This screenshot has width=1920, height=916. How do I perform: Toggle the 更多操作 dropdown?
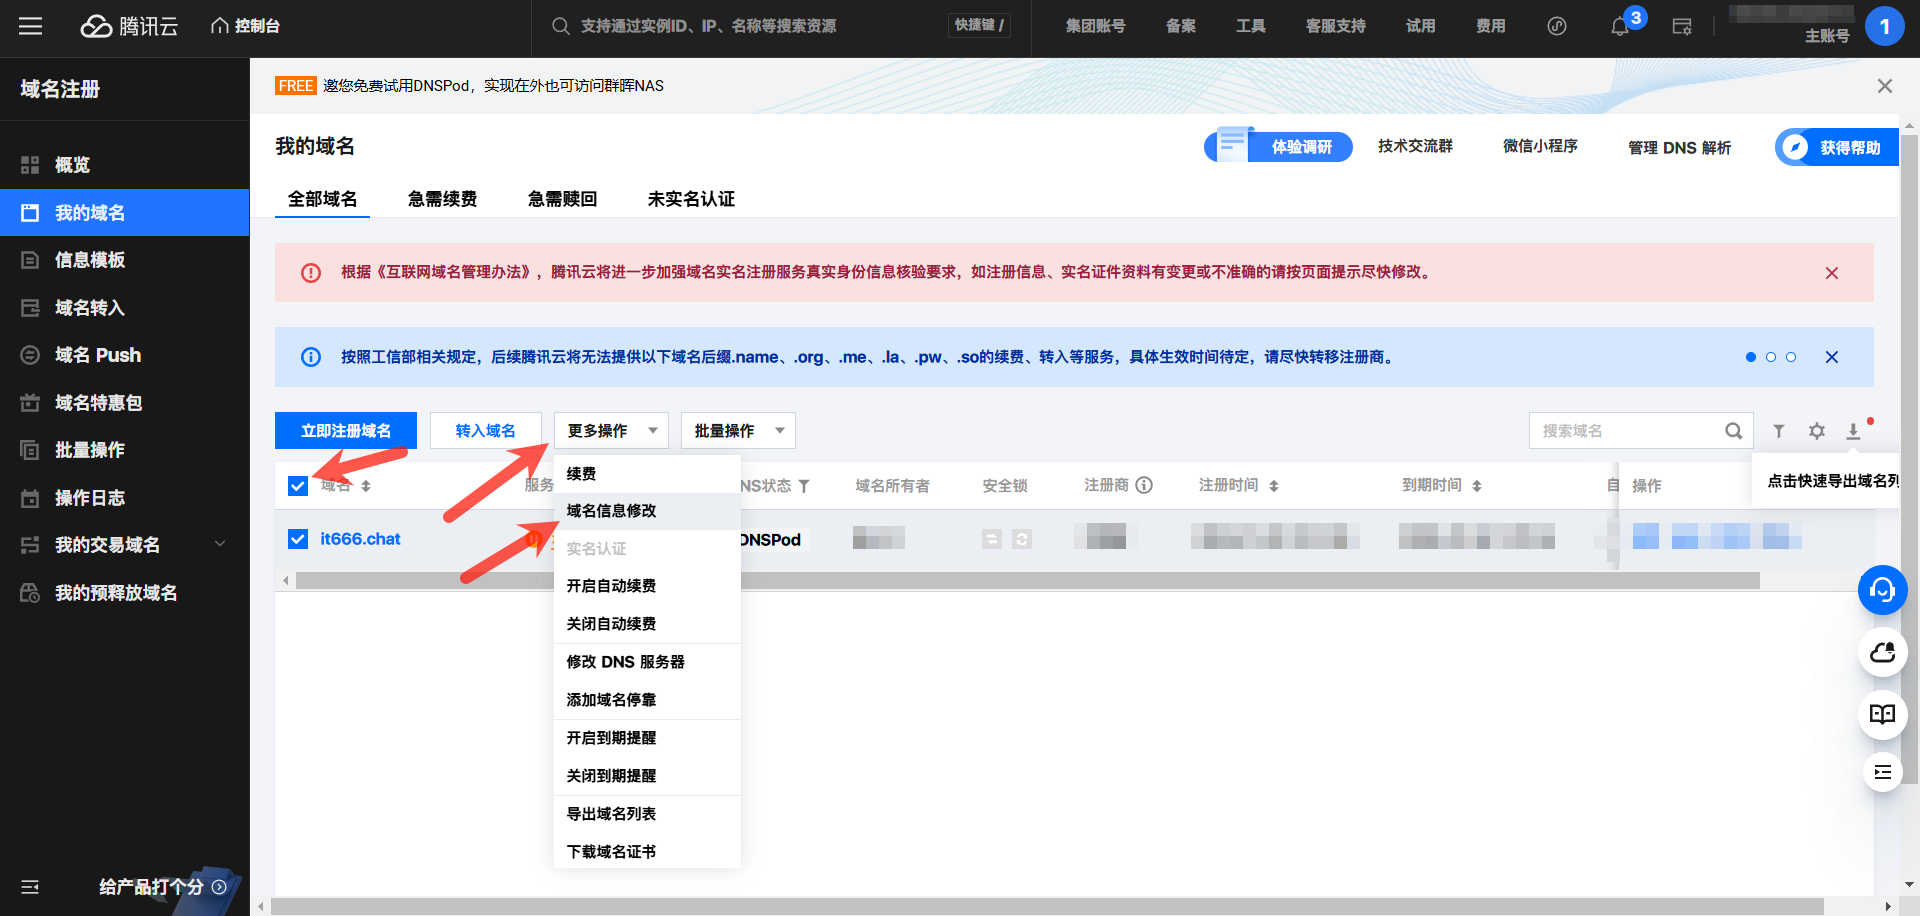pyautogui.click(x=611, y=431)
